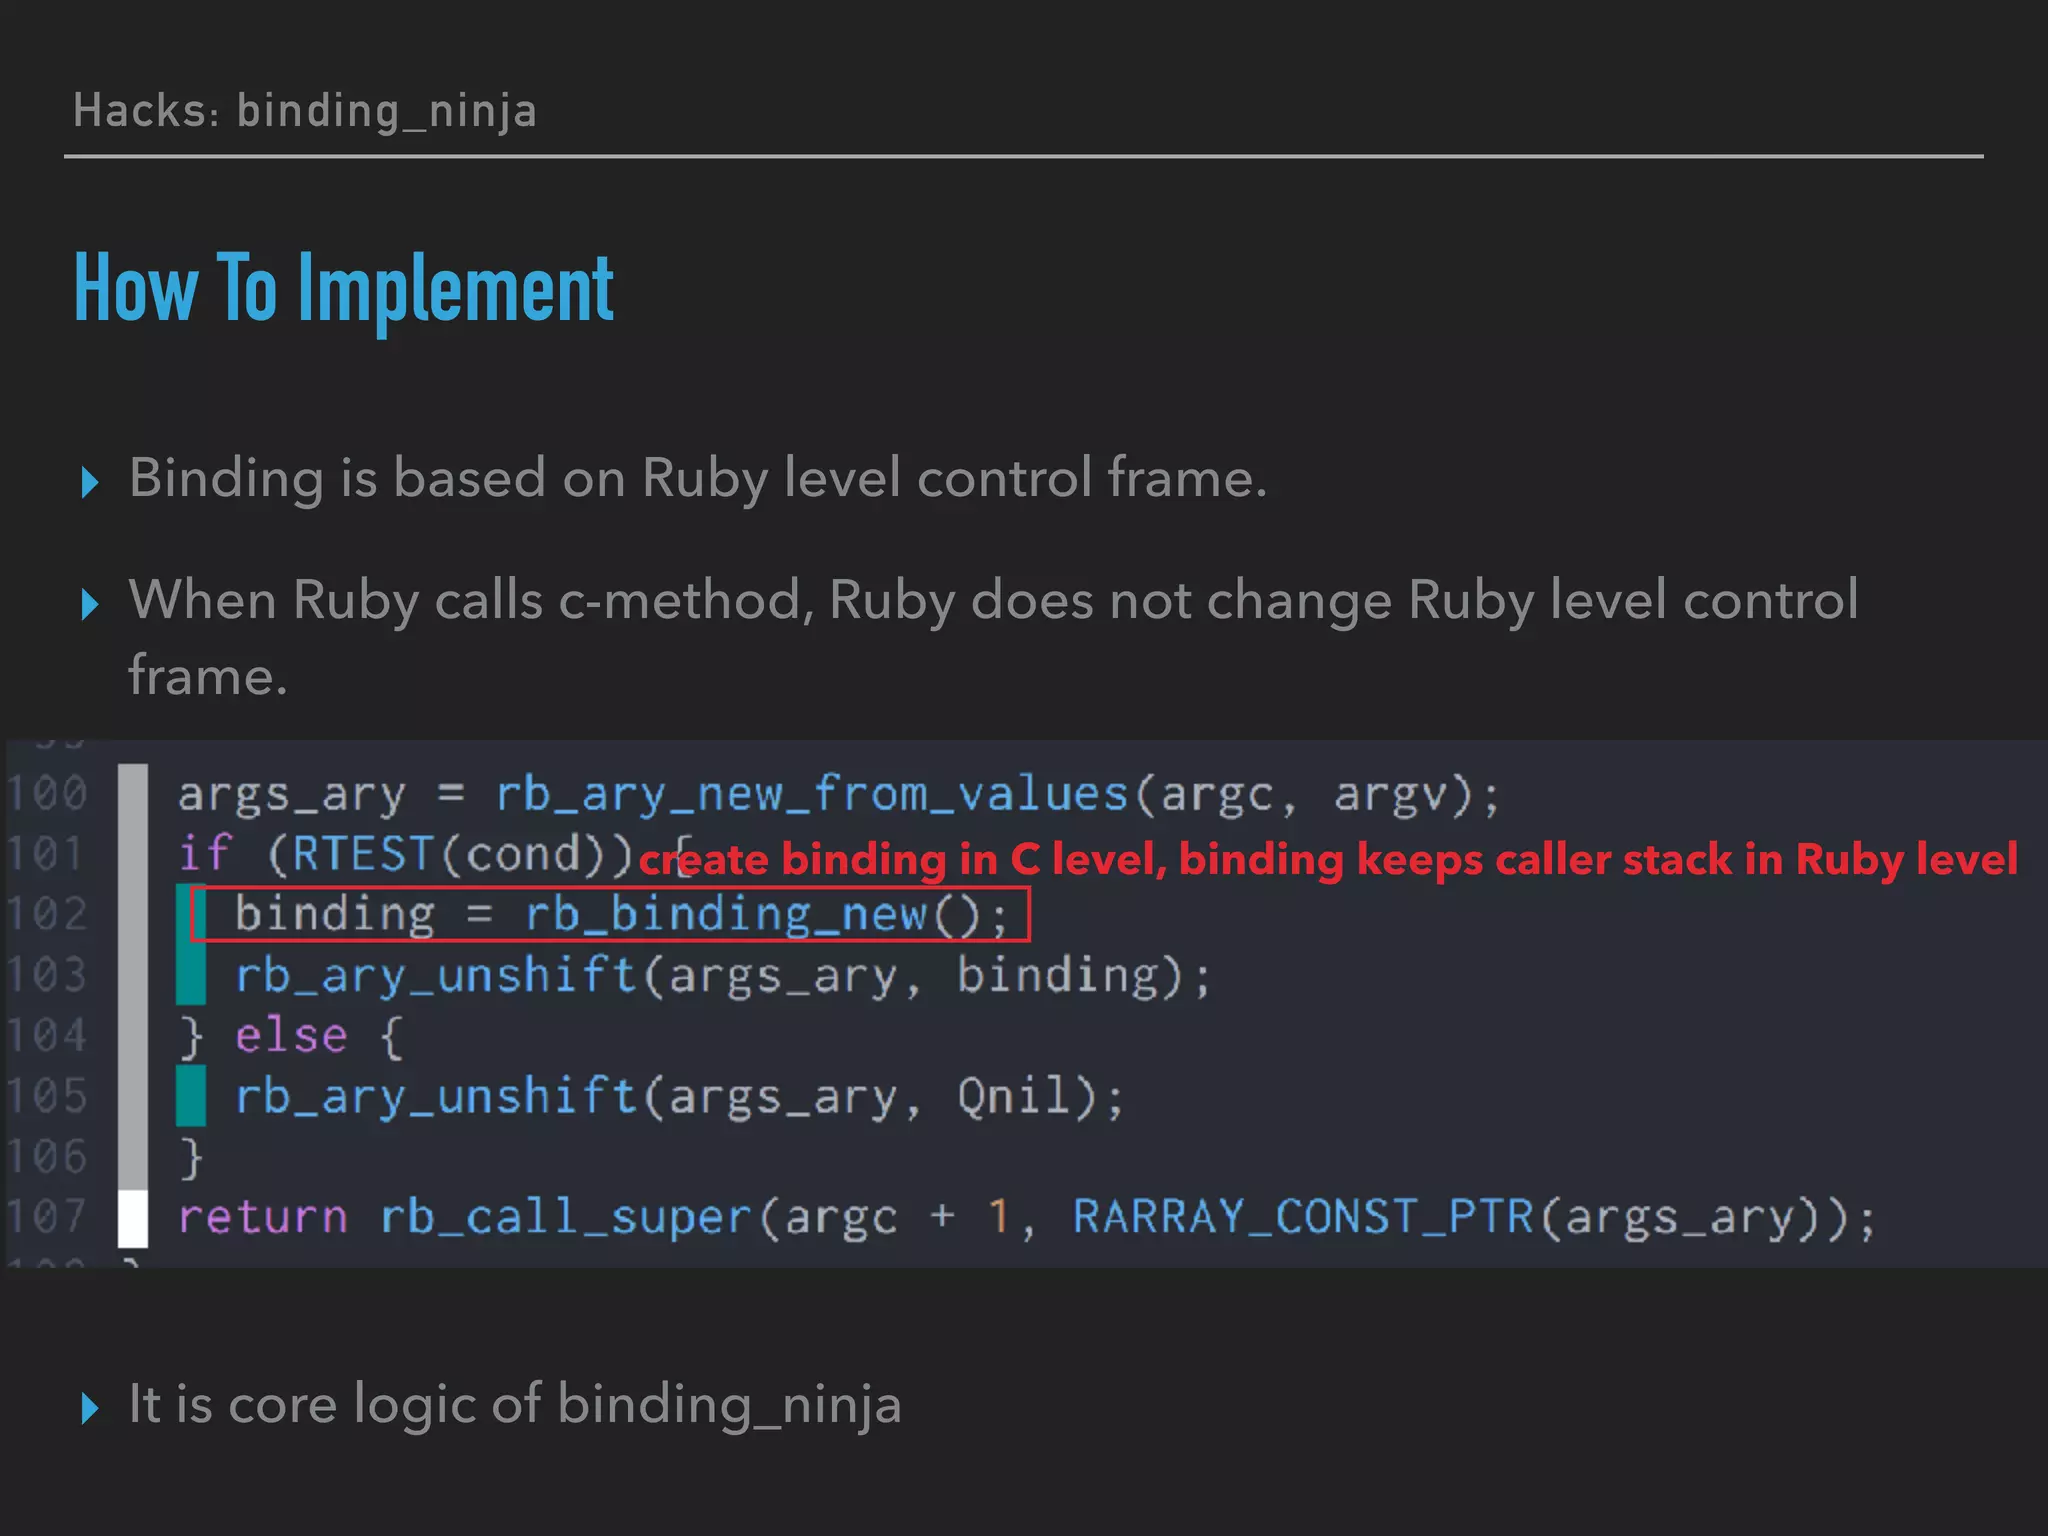The width and height of the screenshot is (2048, 1536).
Task: Click the 'How To Implement' slide title
Action: tap(344, 288)
